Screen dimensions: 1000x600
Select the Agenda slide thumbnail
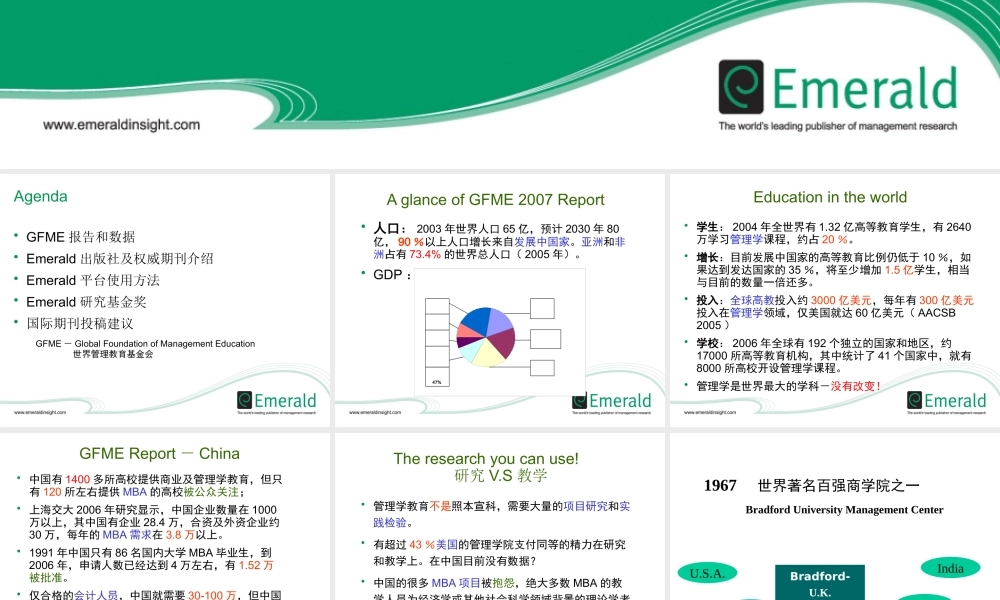165,300
